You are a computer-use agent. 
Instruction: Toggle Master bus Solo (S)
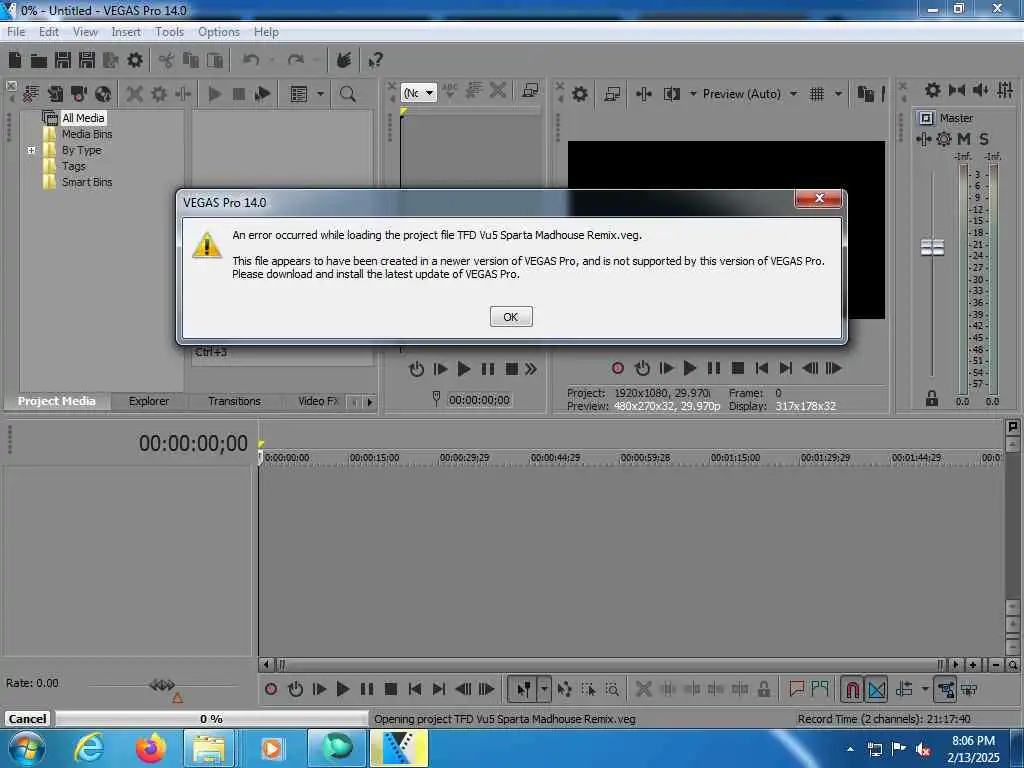984,139
